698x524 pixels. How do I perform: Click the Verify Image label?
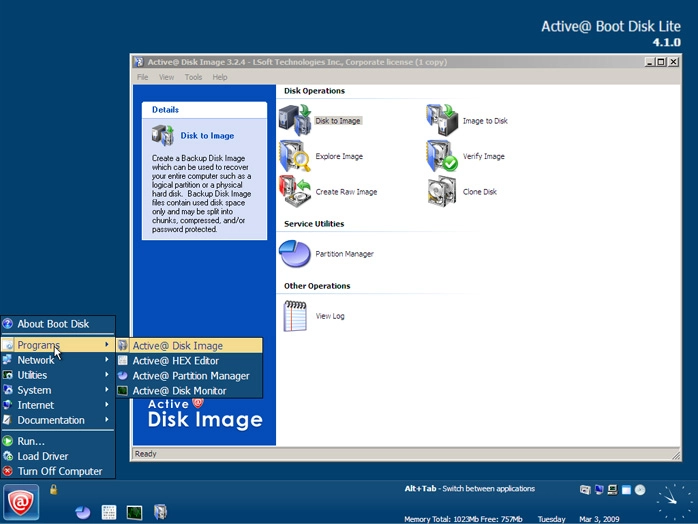tap(483, 156)
